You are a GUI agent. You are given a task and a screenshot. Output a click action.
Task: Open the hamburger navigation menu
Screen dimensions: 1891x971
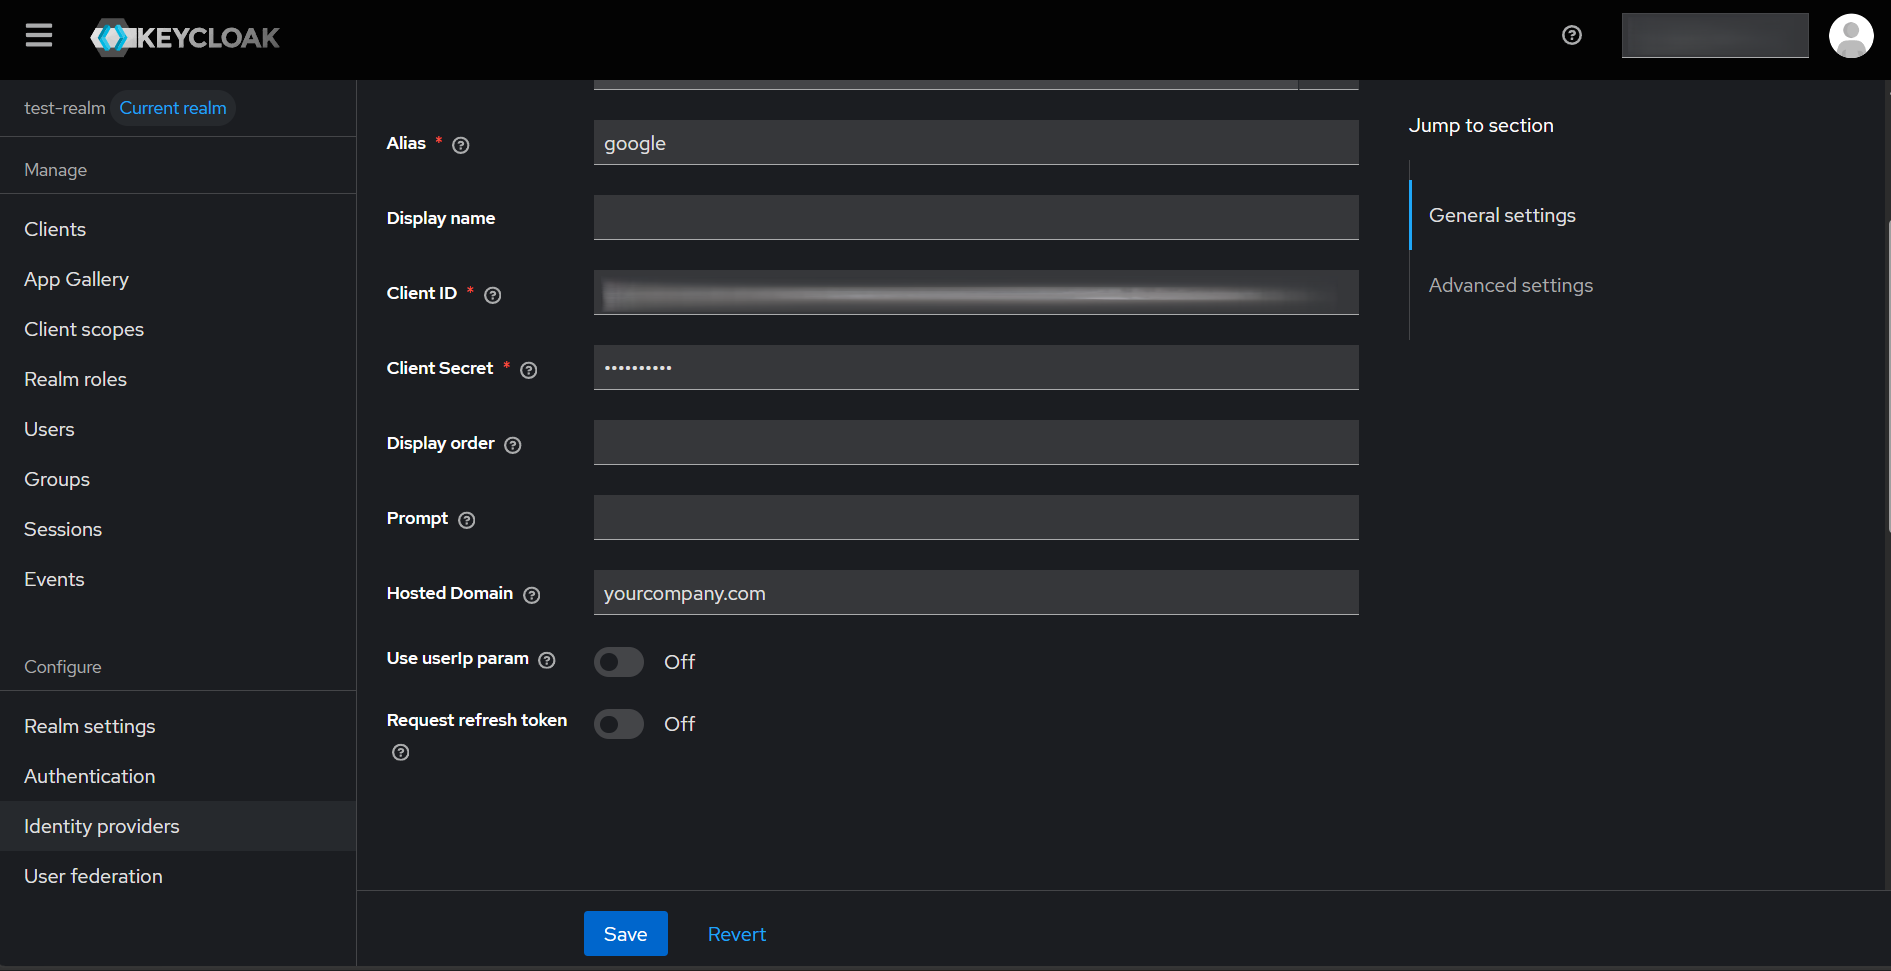tap(39, 36)
